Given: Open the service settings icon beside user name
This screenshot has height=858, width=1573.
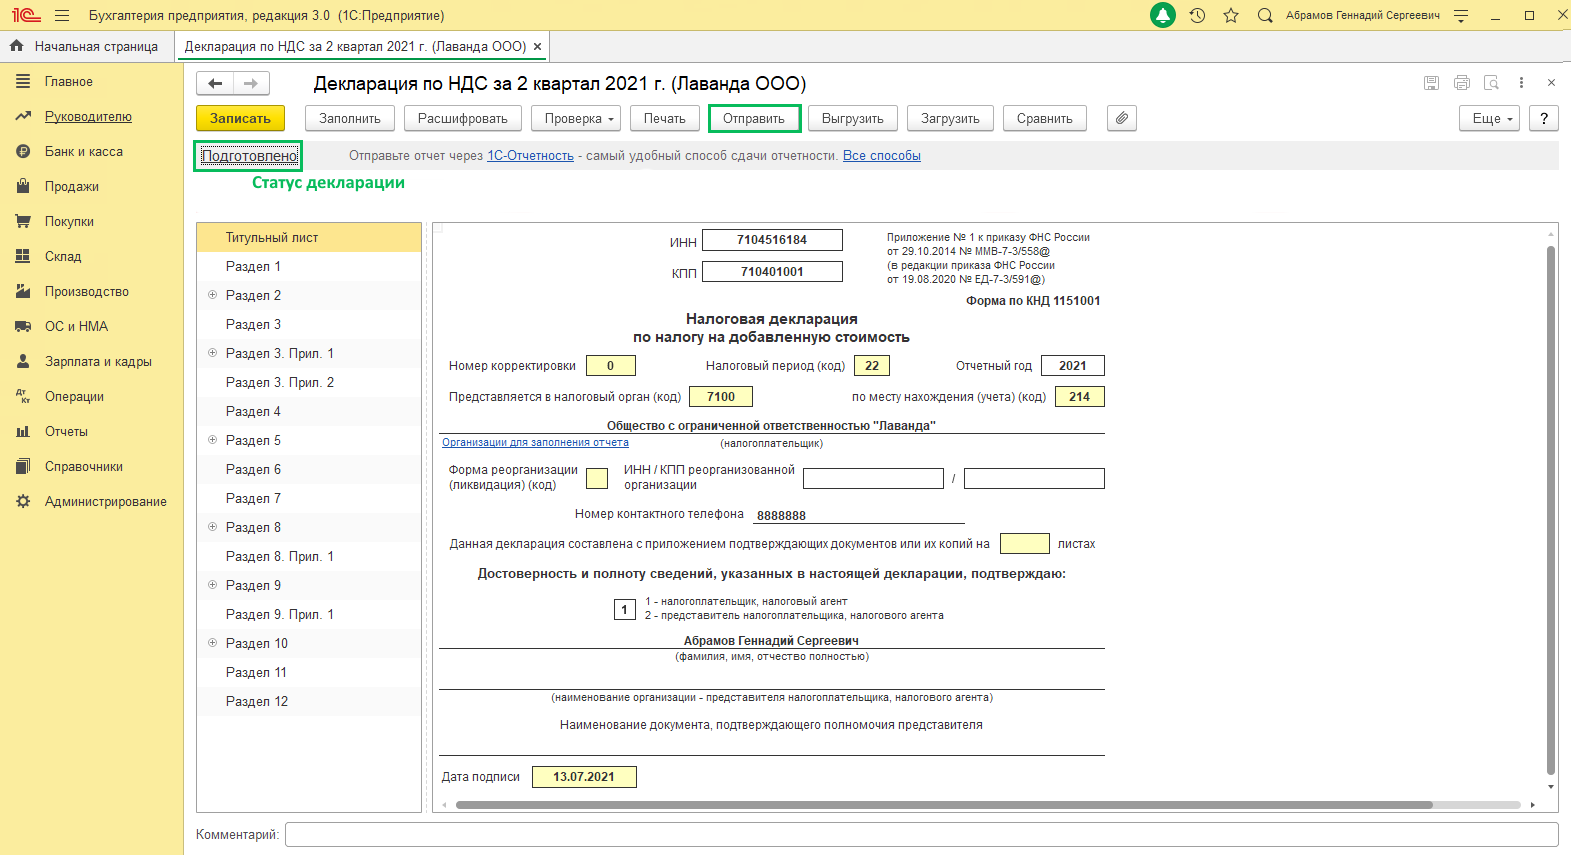Looking at the screenshot, I should click(1461, 16).
